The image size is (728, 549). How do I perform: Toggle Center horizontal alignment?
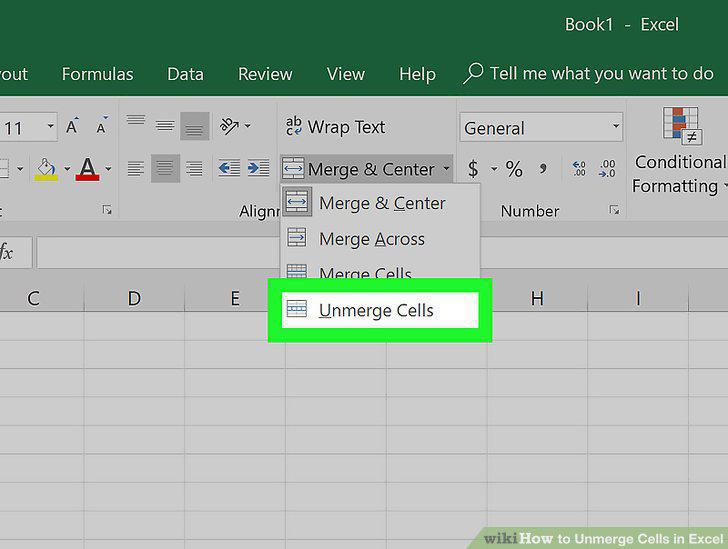pyautogui.click(x=165, y=169)
